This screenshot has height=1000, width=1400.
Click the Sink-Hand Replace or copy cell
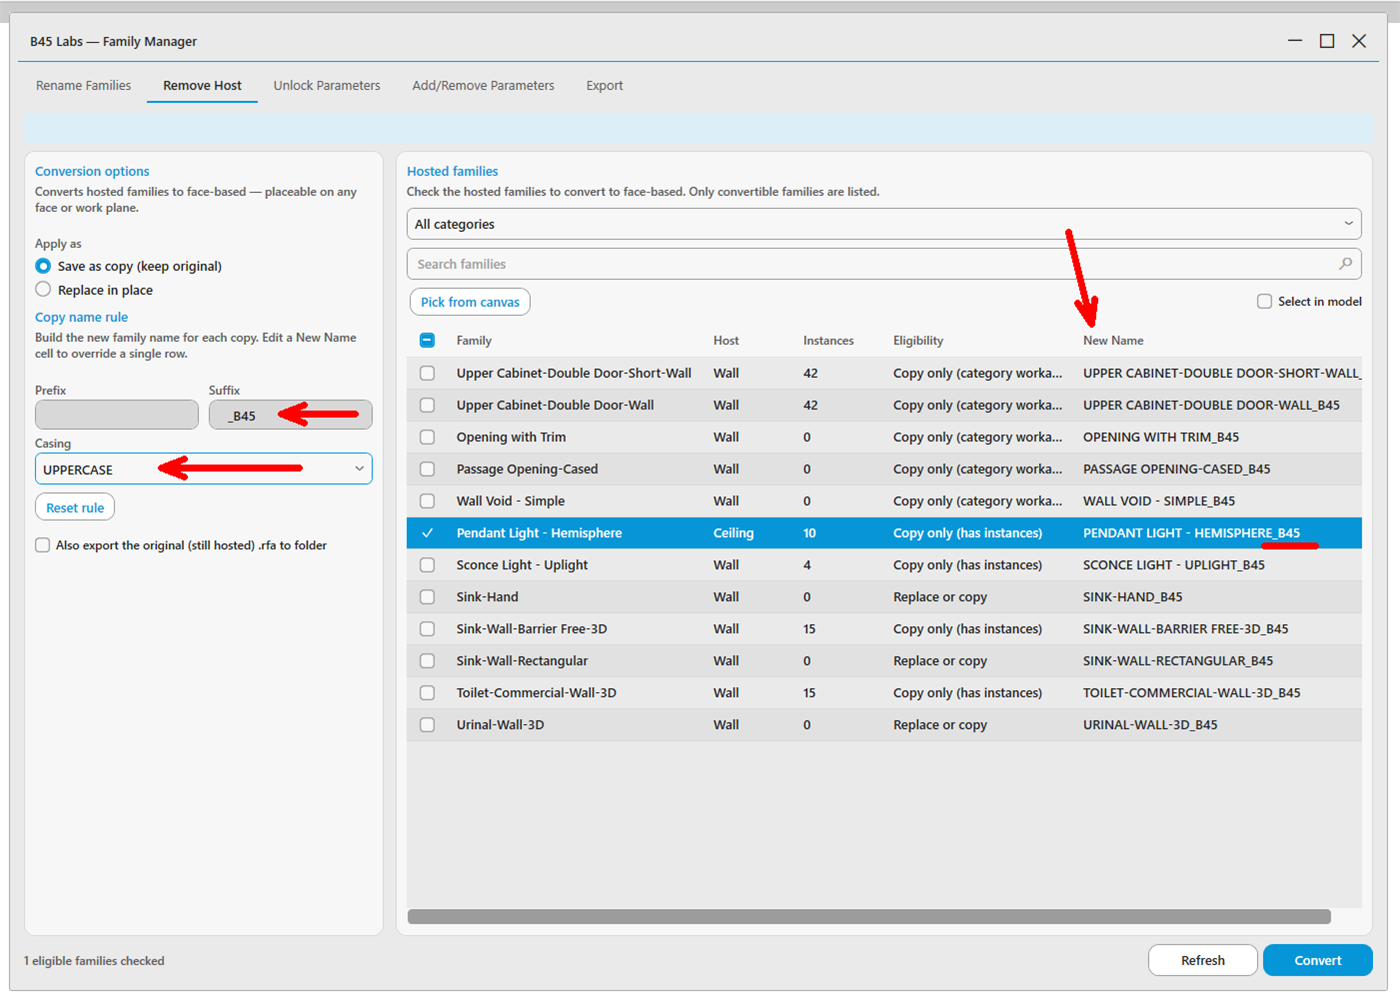(940, 597)
